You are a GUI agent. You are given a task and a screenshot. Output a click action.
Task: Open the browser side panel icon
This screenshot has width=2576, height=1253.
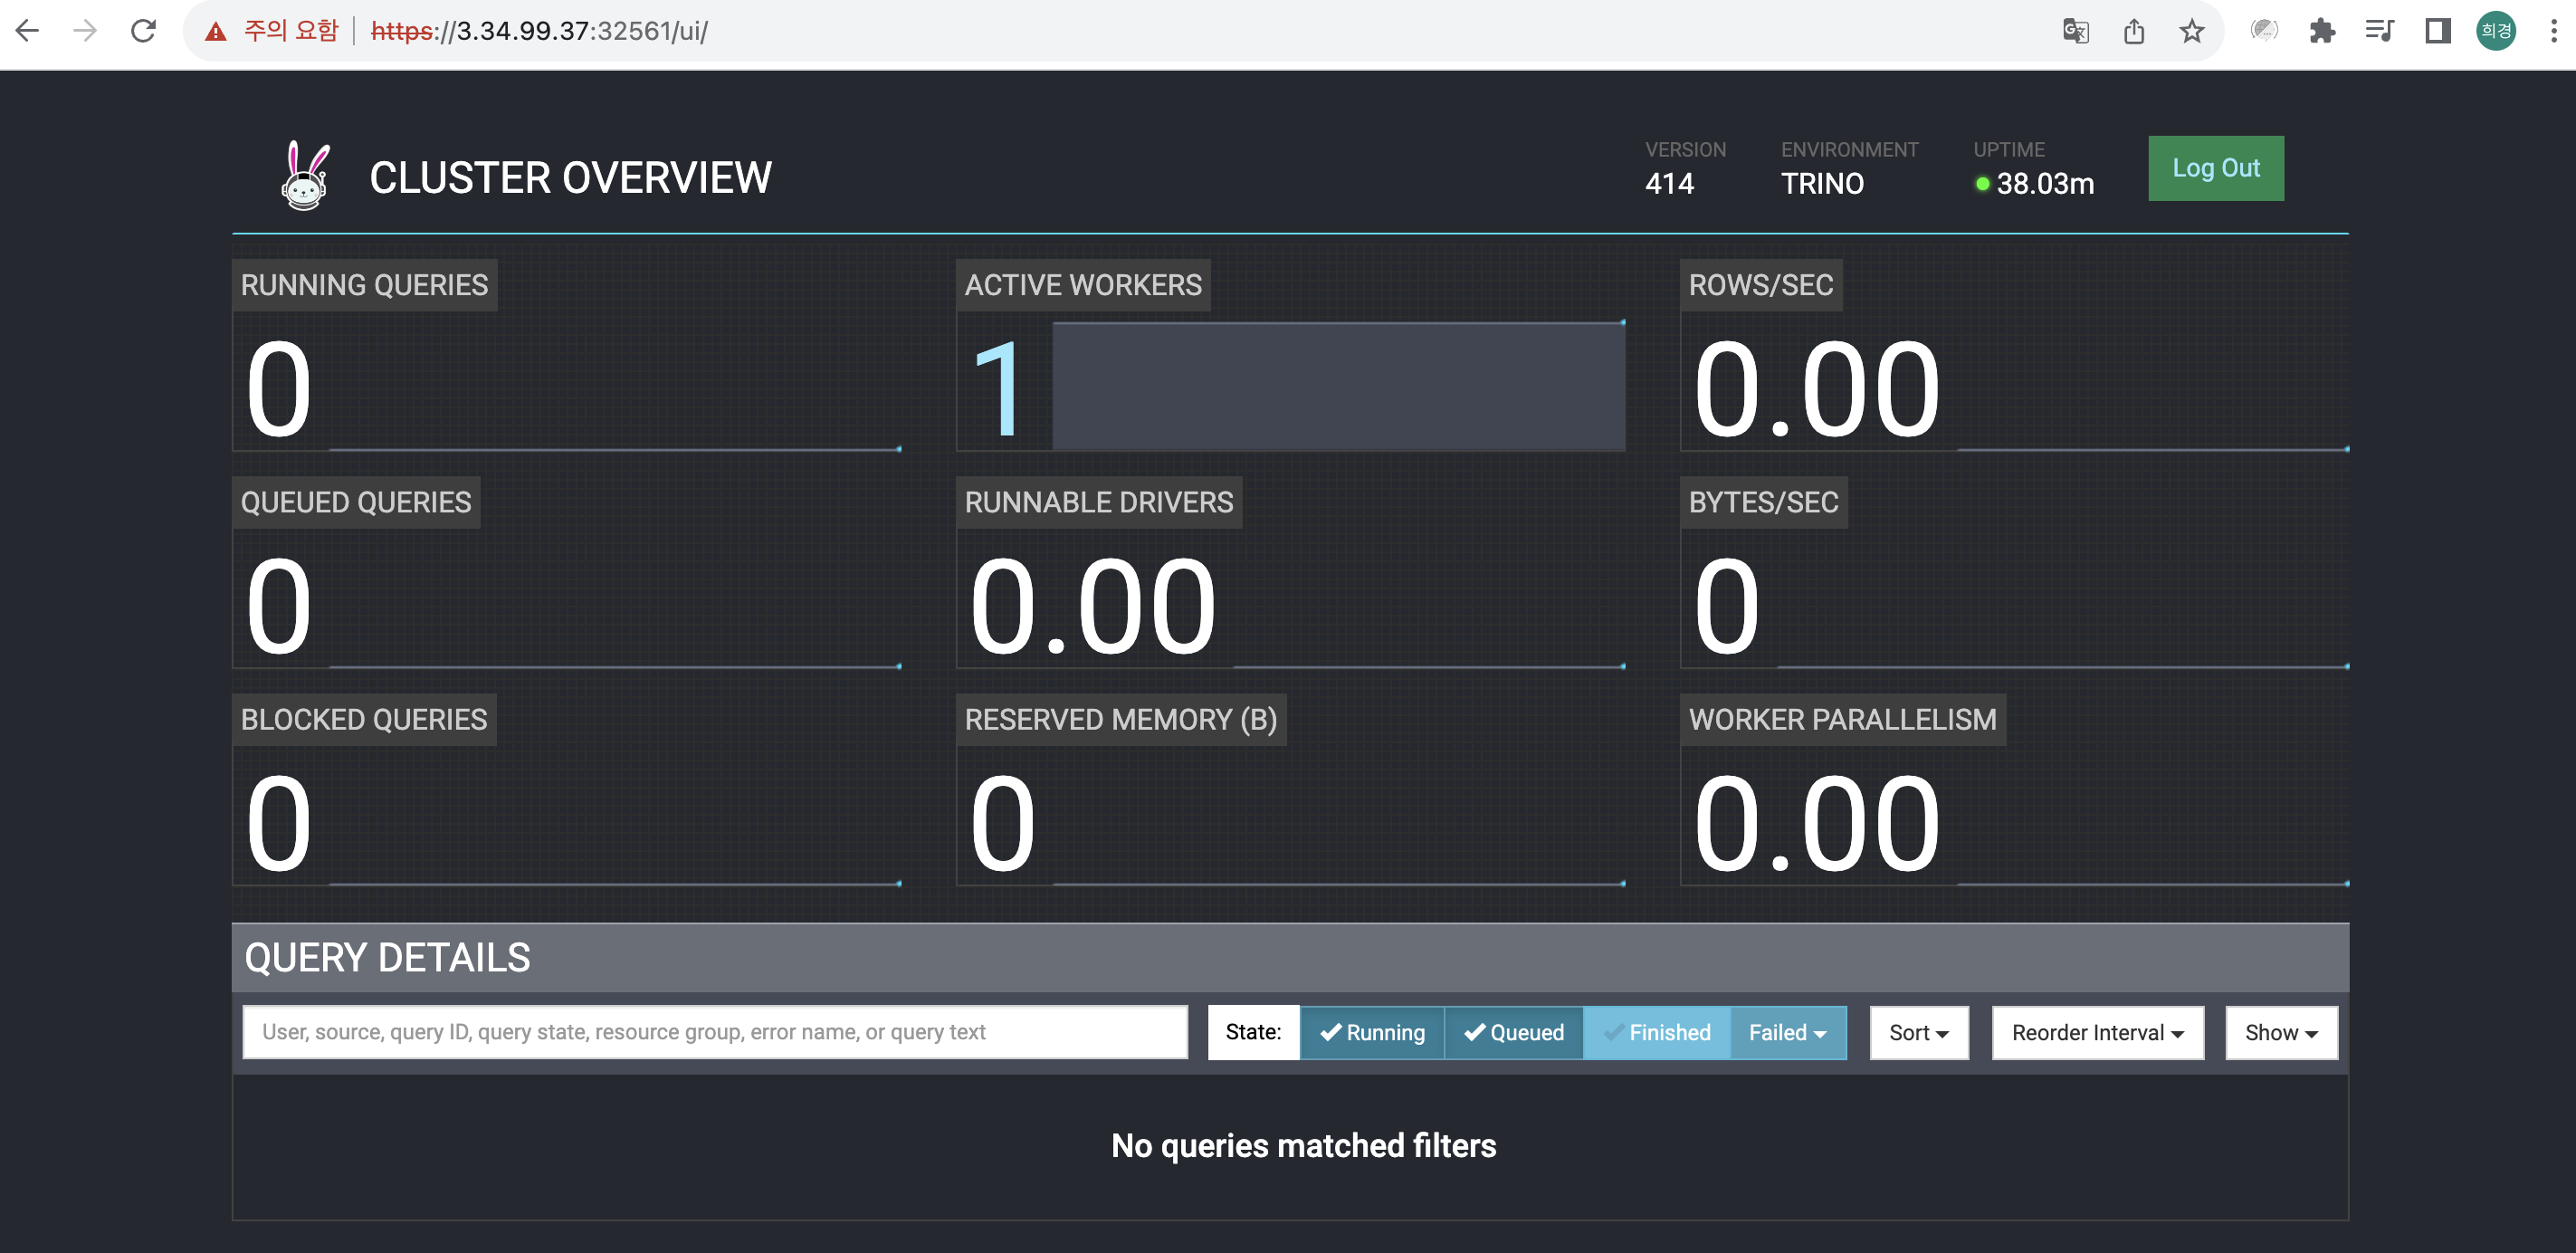(x=2438, y=31)
